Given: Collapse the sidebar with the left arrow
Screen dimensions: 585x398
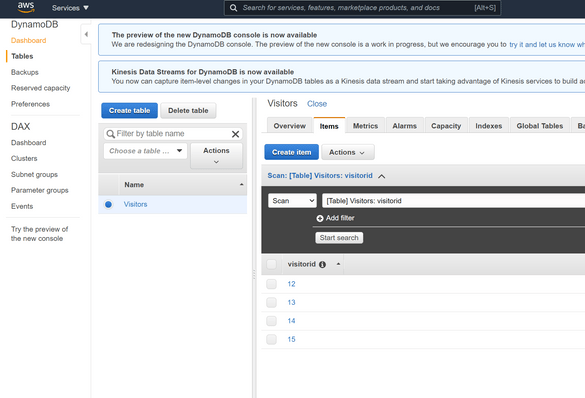Looking at the screenshot, I should [x=86, y=34].
